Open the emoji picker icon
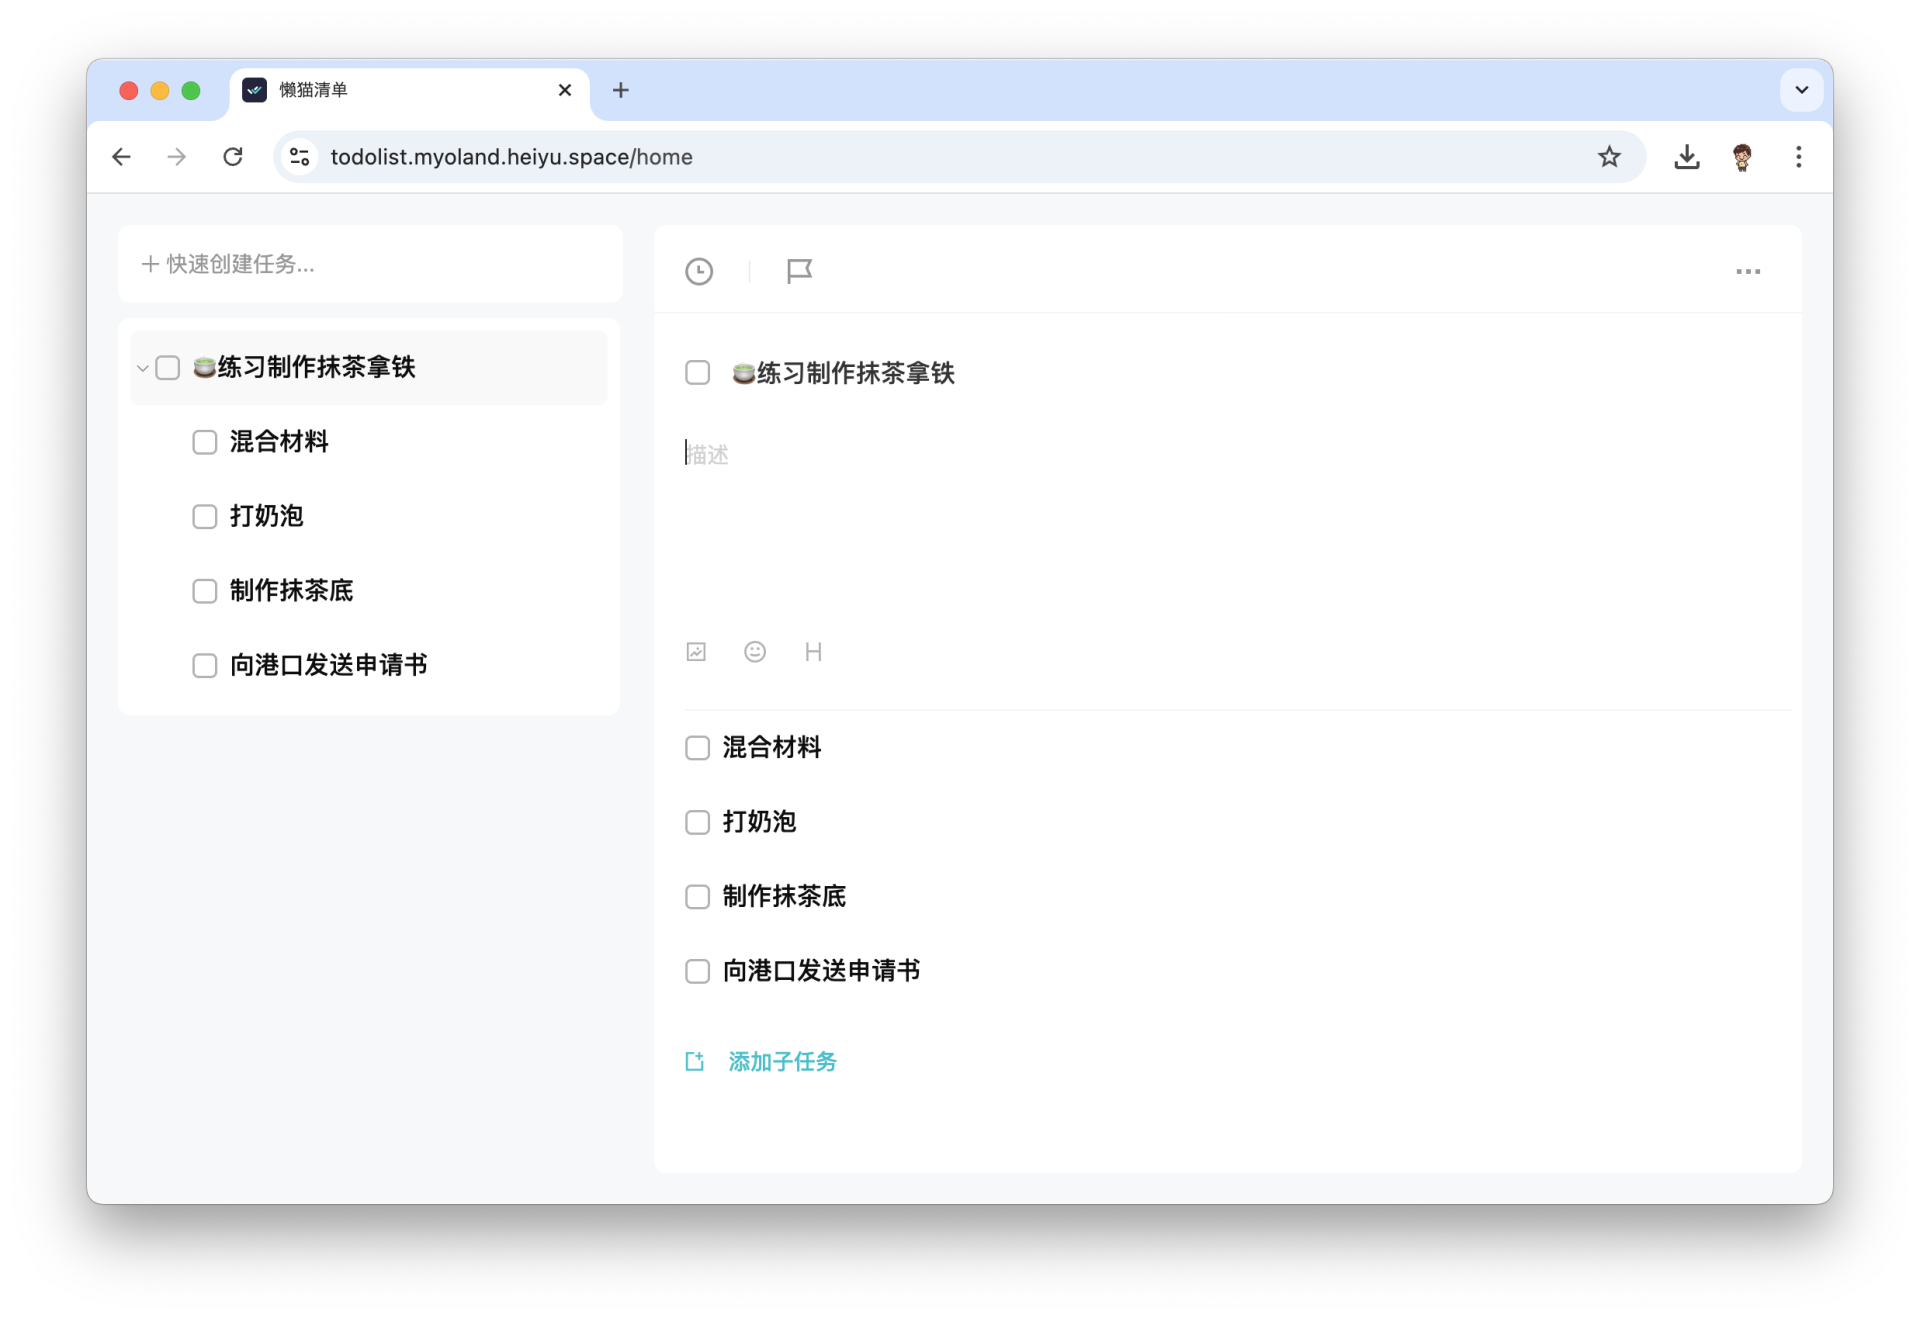 [755, 652]
